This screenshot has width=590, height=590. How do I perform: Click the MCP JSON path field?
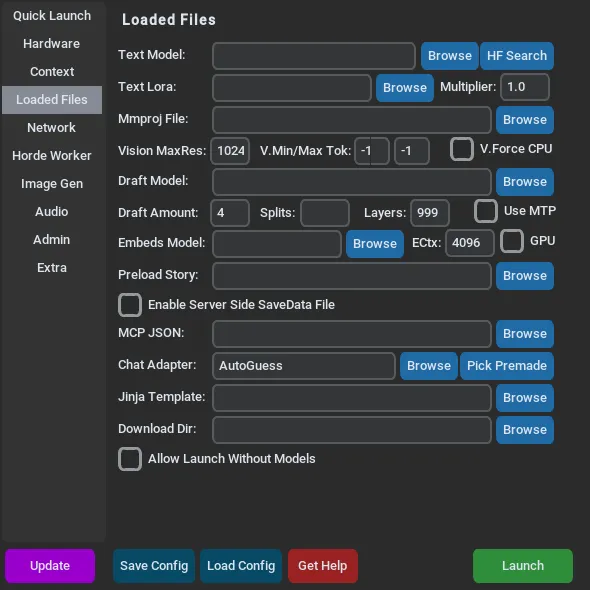click(x=352, y=334)
